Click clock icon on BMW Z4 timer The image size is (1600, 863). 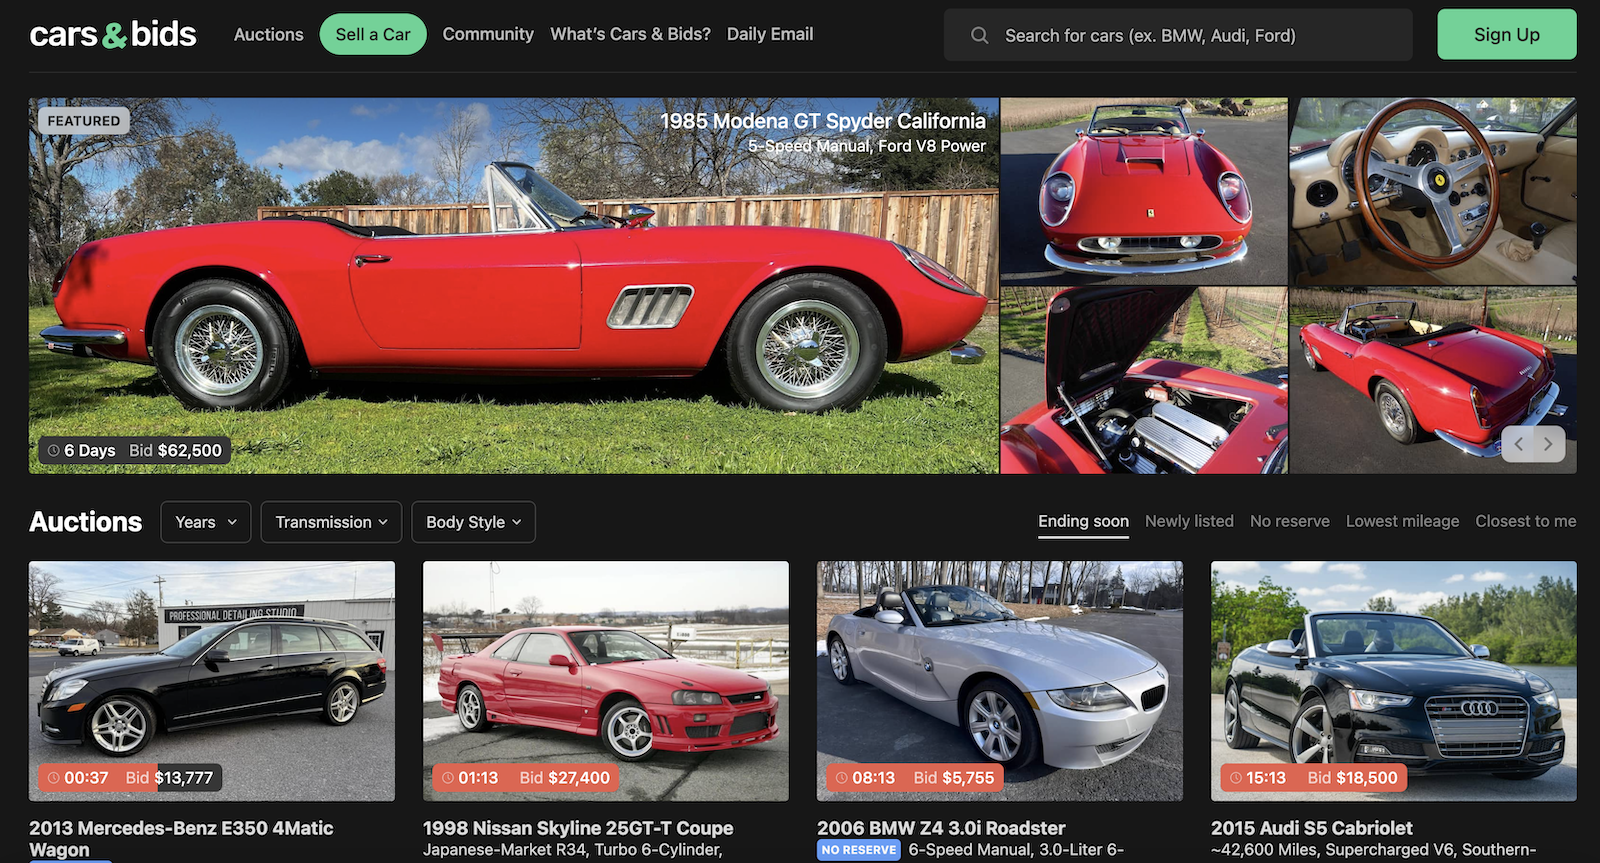(842, 778)
